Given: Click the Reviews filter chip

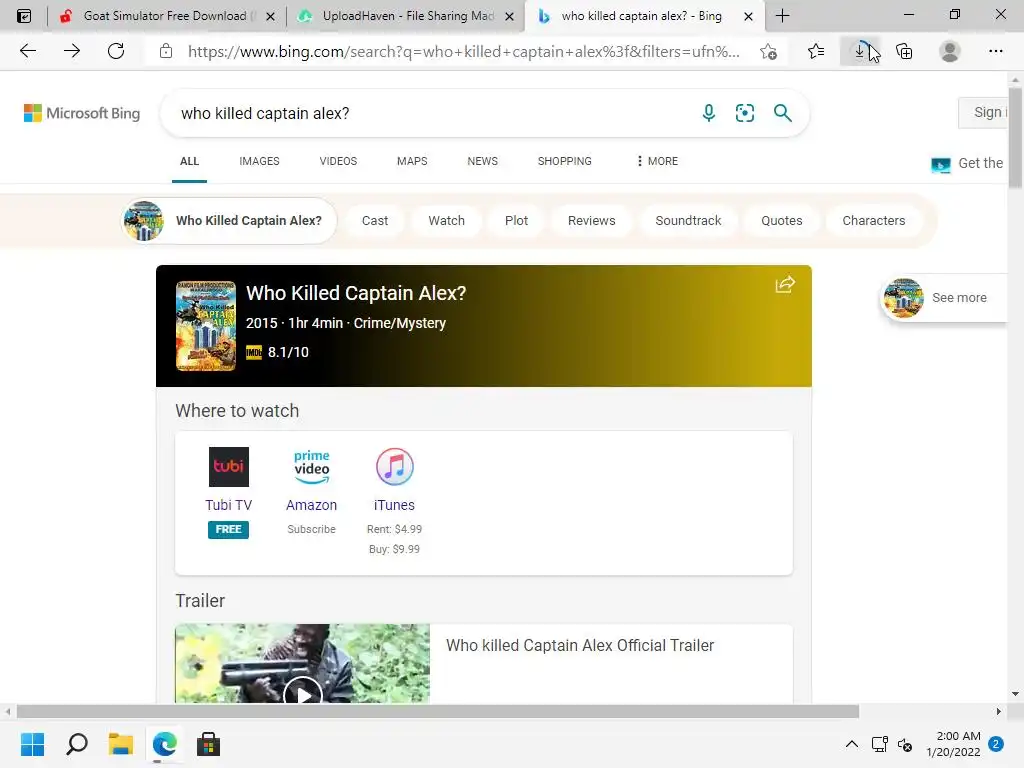Looking at the screenshot, I should pyautogui.click(x=592, y=221).
